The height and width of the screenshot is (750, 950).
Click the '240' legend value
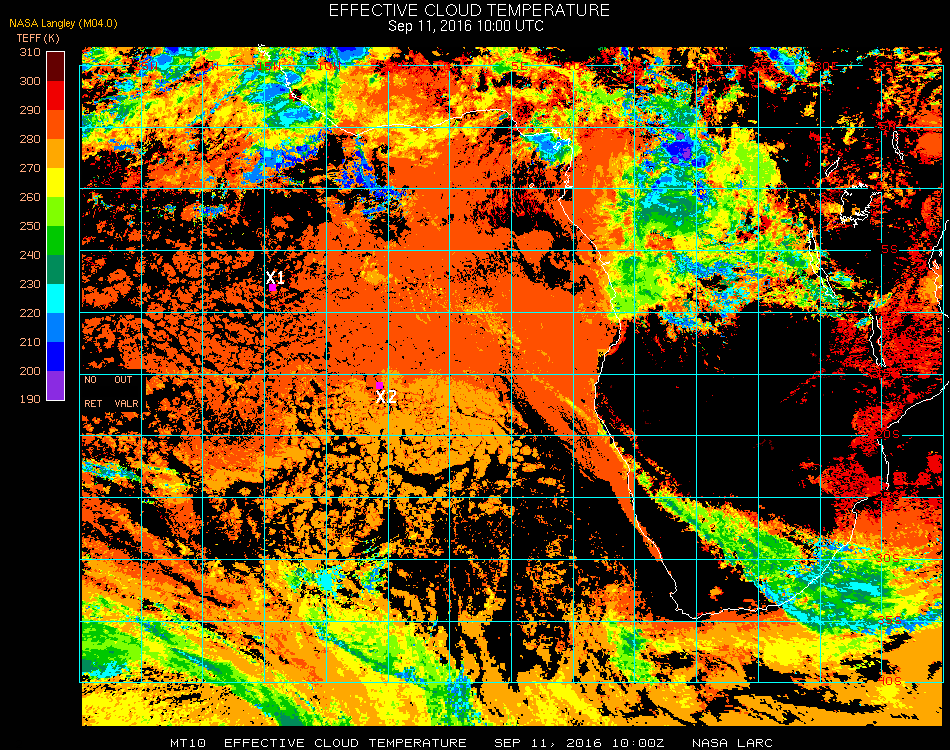[30, 255]
